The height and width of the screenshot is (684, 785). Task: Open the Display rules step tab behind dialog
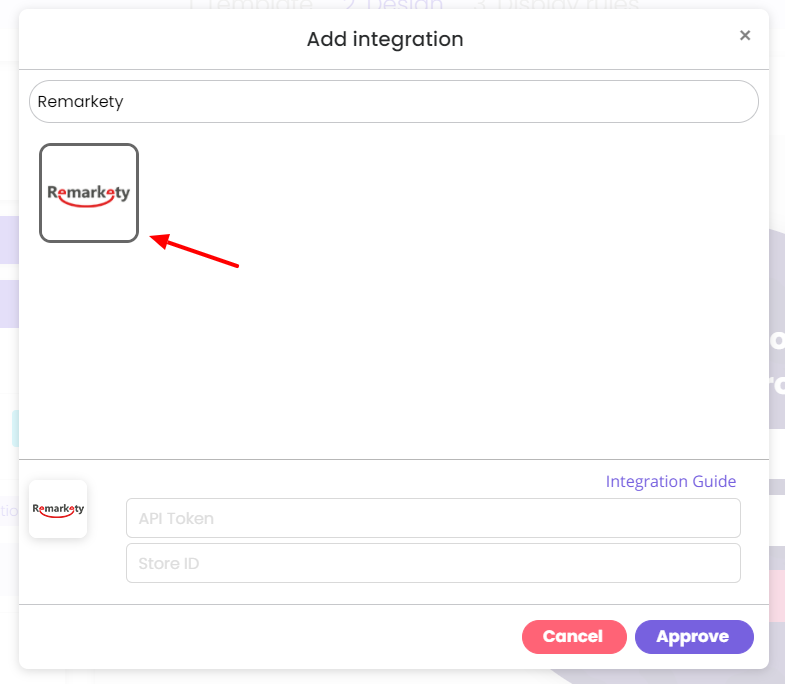click(x=556, y=5)
